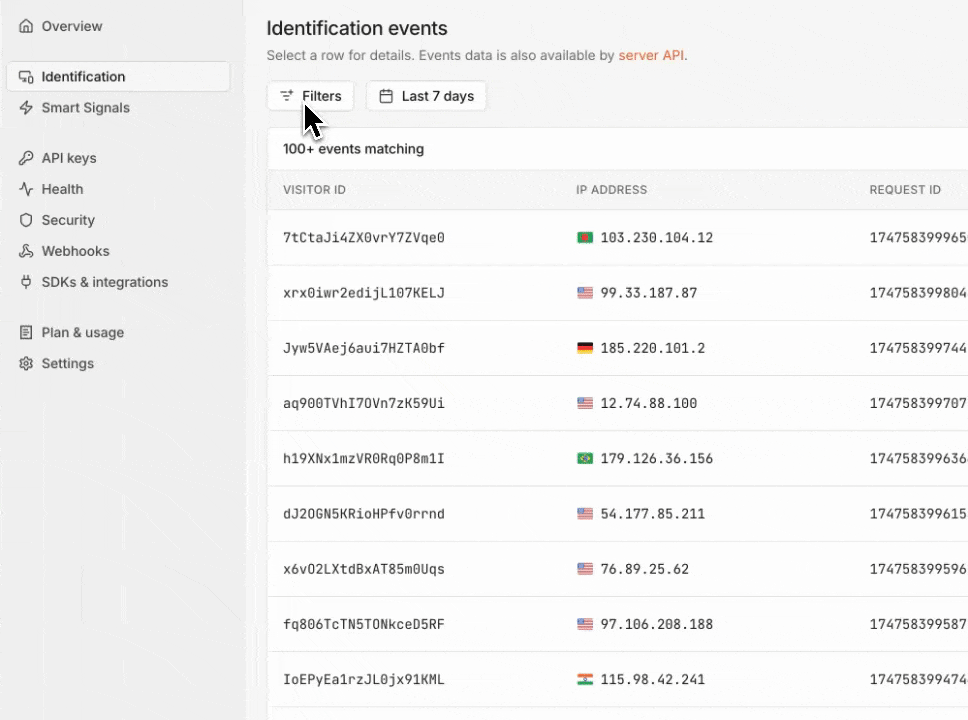The image size is (968, 720).
Task: Click the Plan & usage document icon
Action: coord(26,333)
